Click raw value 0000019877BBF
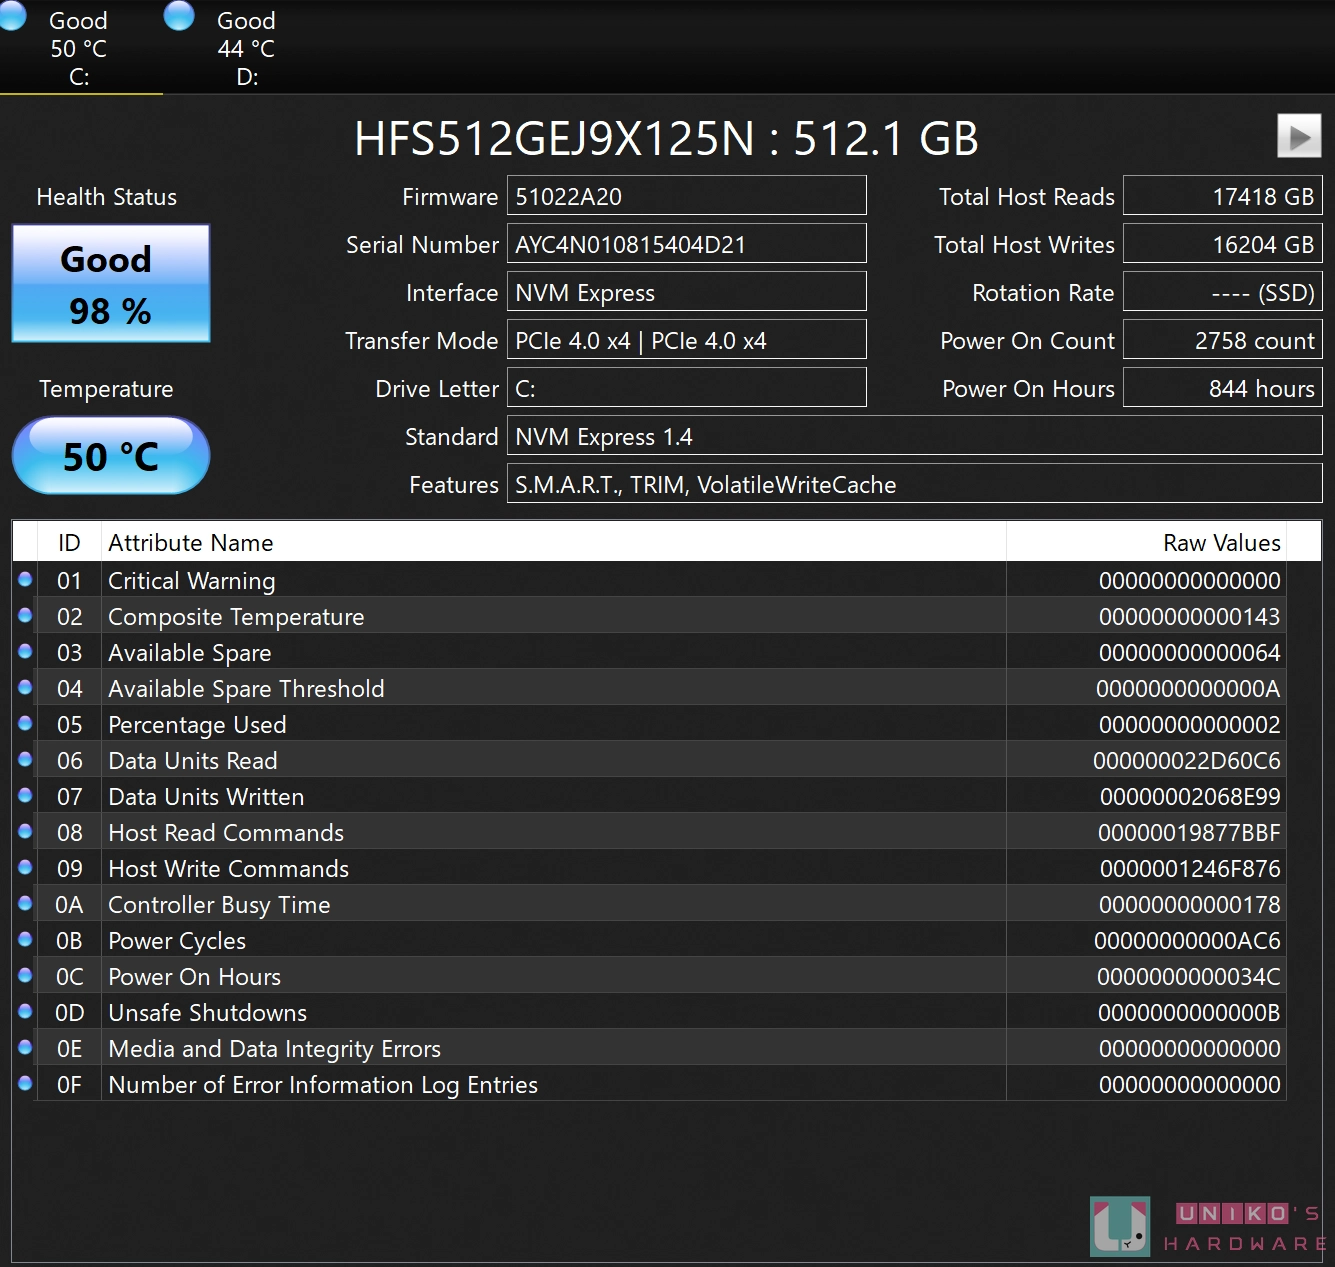 click(1189, 833)
